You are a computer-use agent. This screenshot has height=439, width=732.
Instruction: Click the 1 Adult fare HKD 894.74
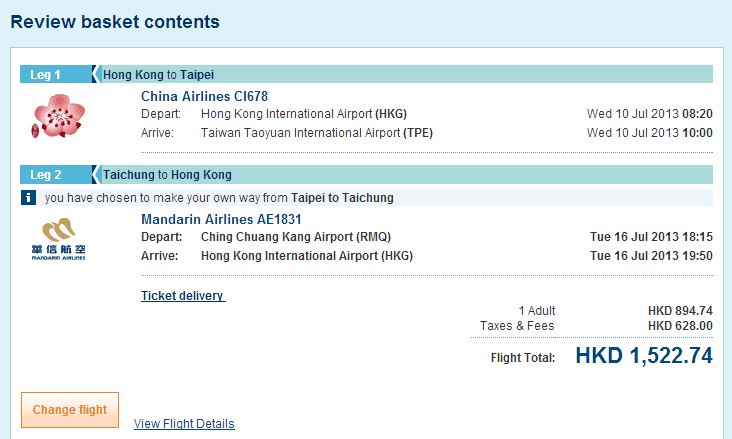pyautogui.click(x=680, y=311)
